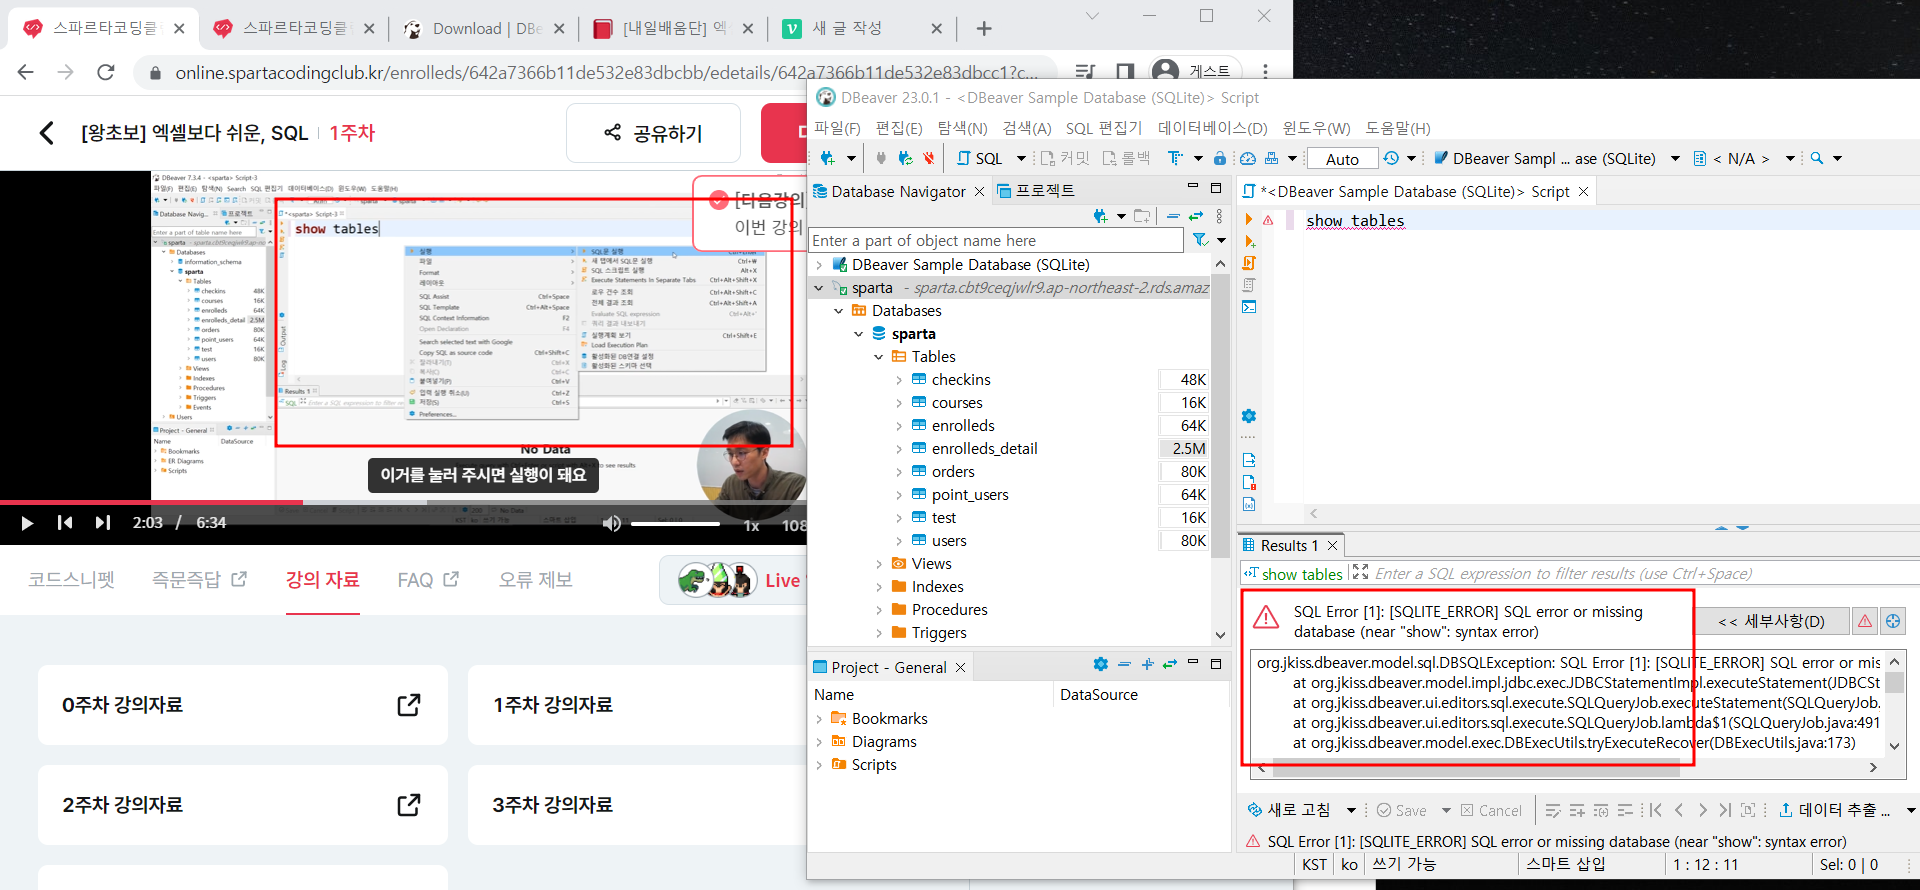Click the link with editor icon in Project panel
This screenshot has width=1920, height=890.
coord(1169,664)
